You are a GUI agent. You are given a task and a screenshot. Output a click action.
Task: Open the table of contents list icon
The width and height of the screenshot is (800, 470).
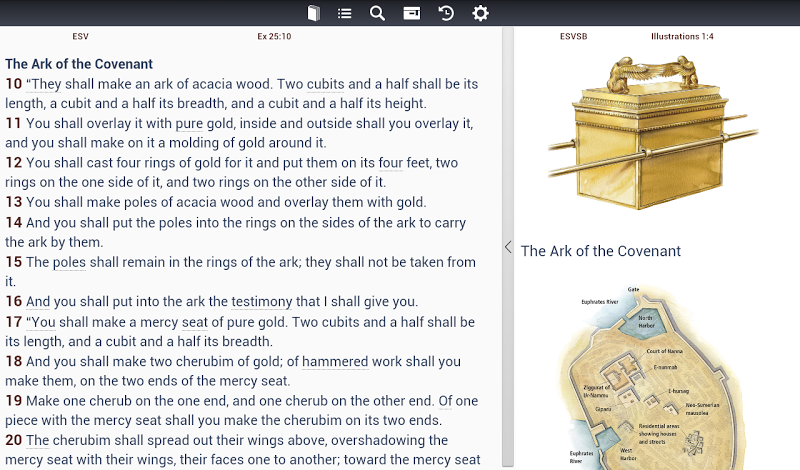tap(345, 13)
